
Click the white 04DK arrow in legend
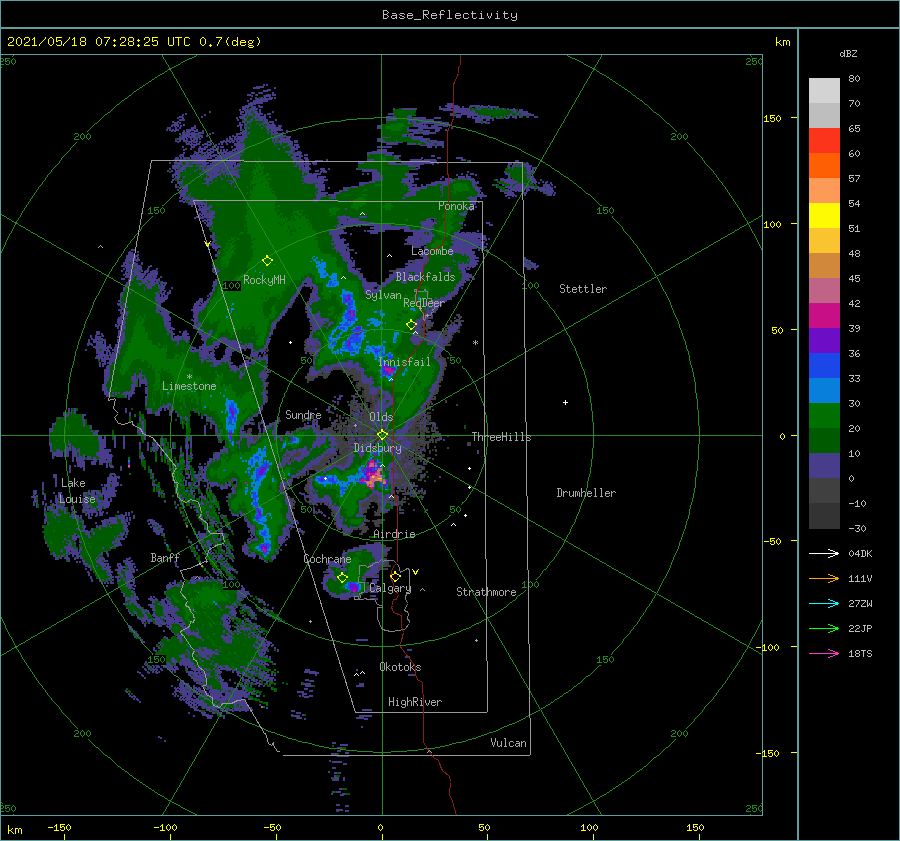coord(824,553)
